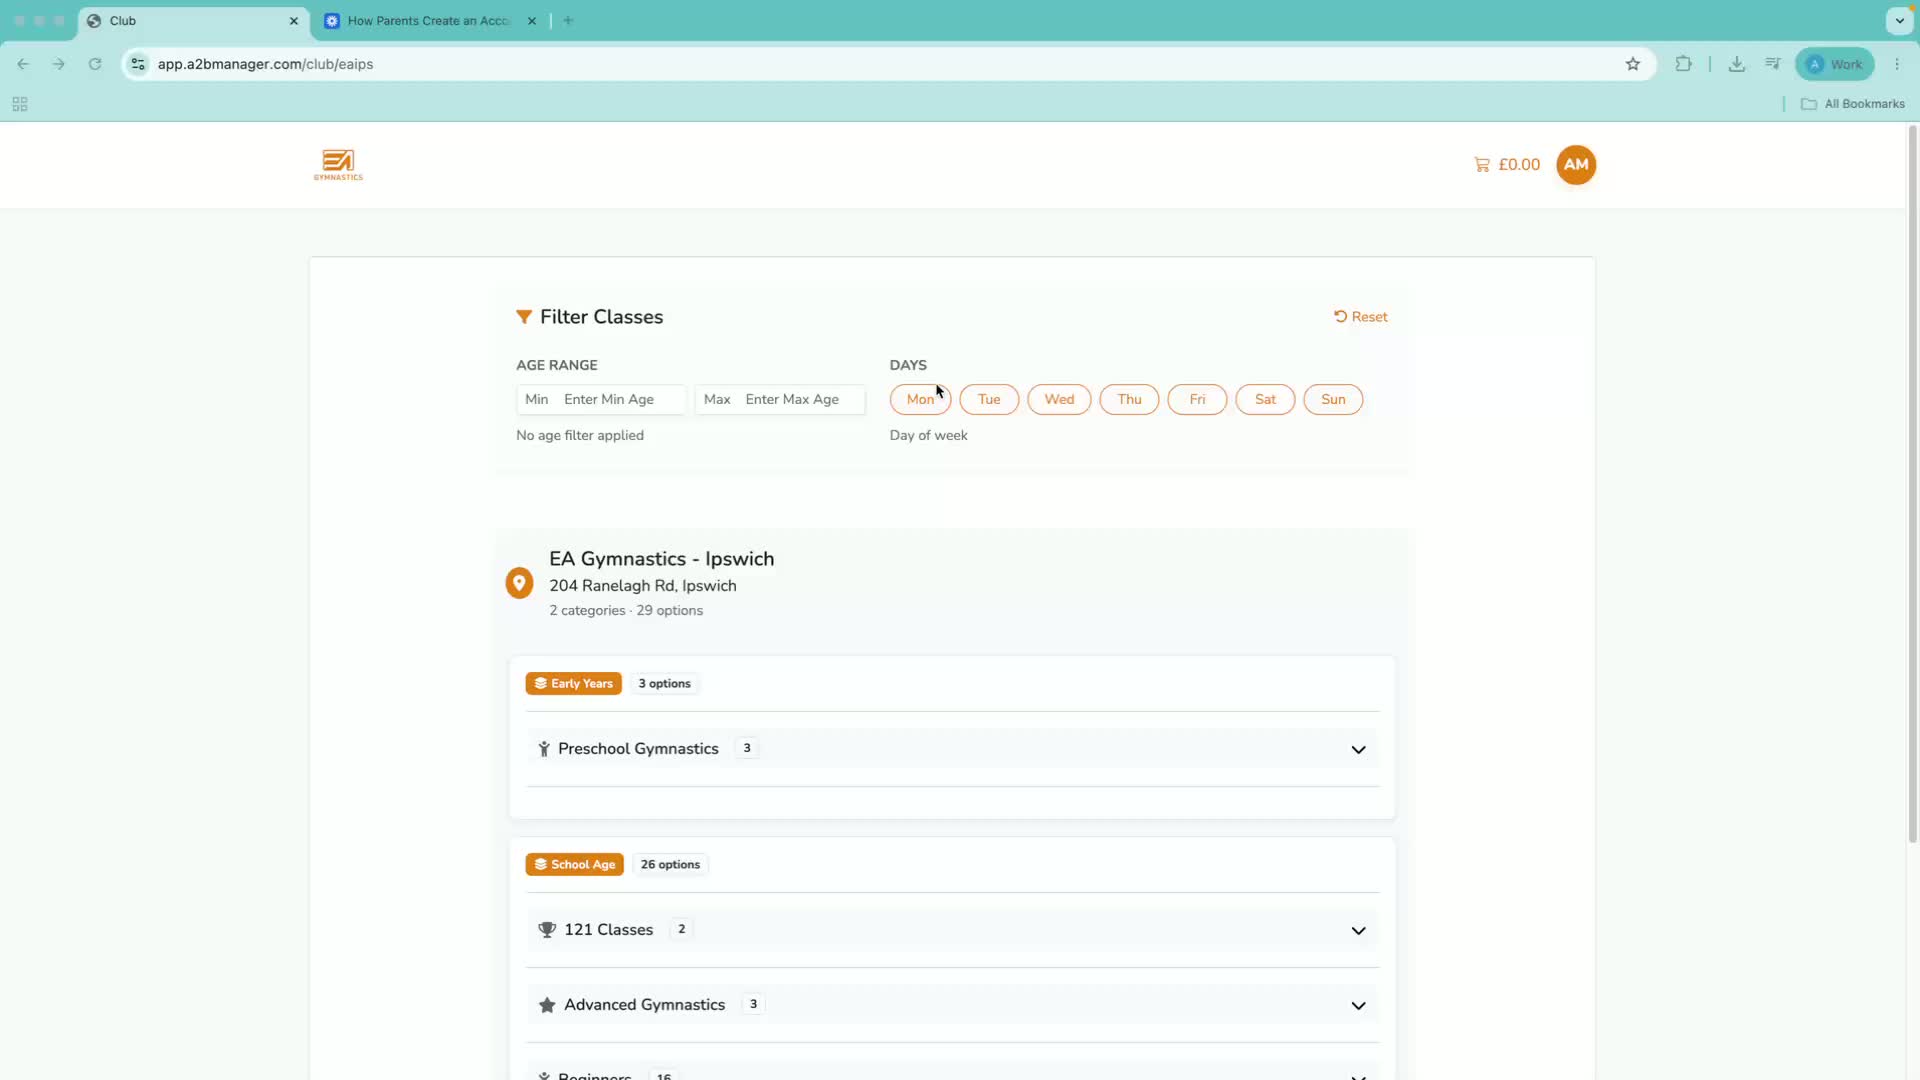Reload the page
This screenshot has width=1920, height=1080.
tap(95, 64)
